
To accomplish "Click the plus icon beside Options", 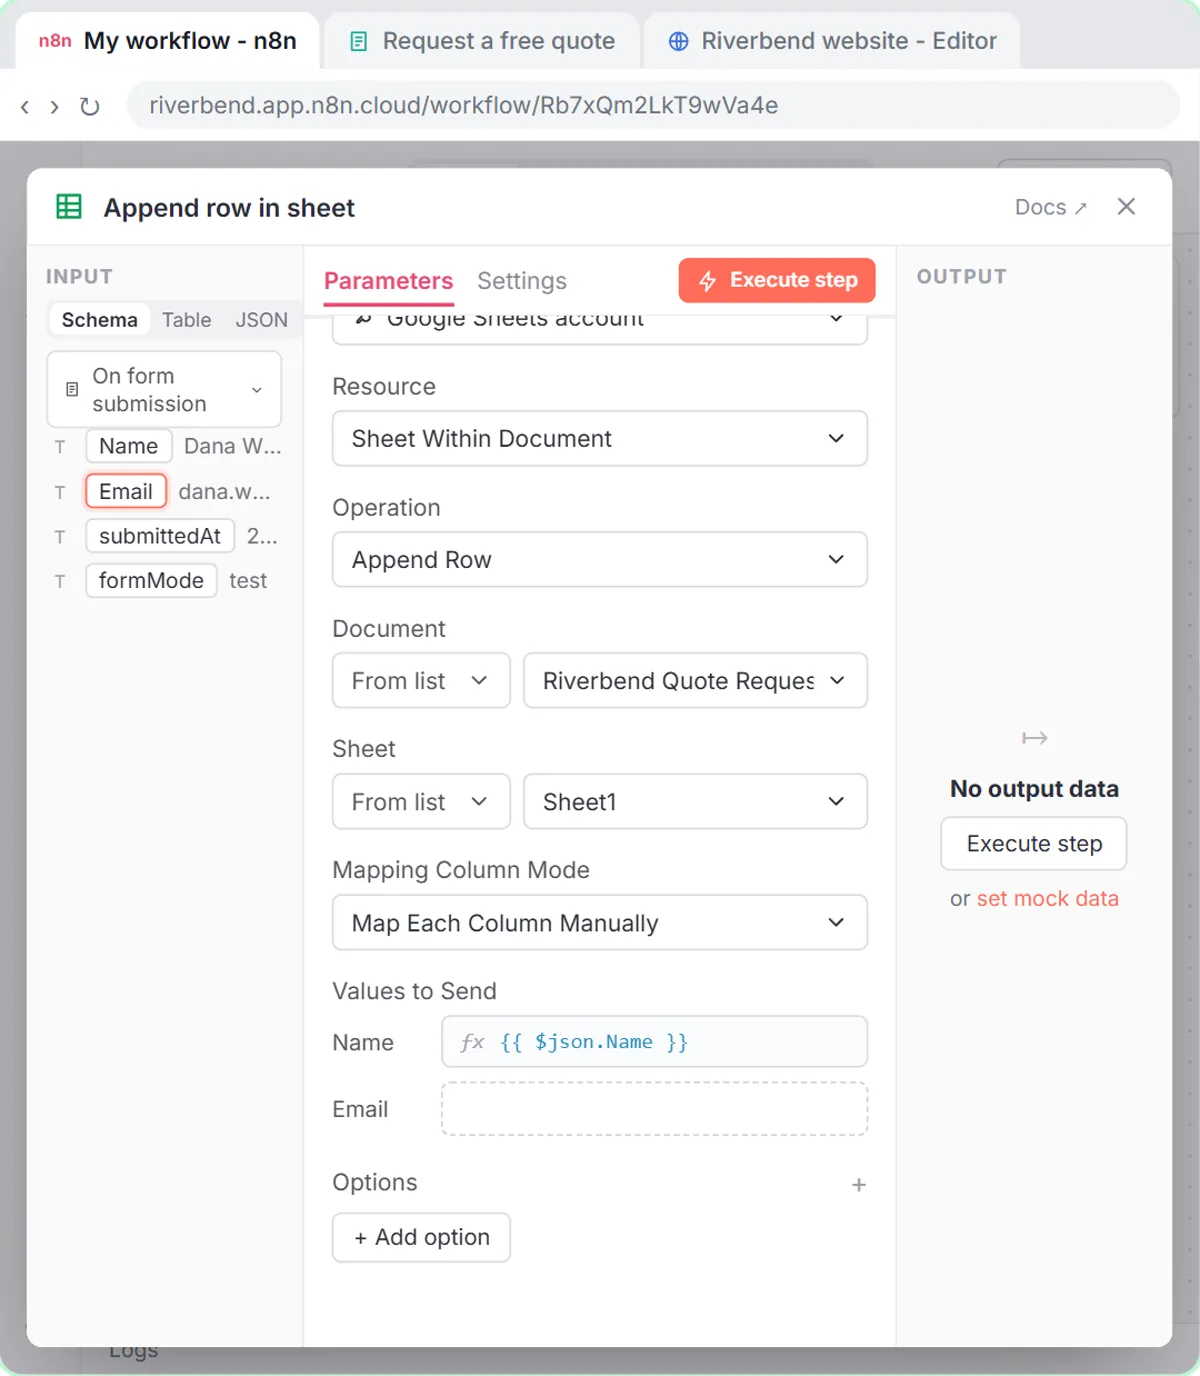I will click(858, 1185).
